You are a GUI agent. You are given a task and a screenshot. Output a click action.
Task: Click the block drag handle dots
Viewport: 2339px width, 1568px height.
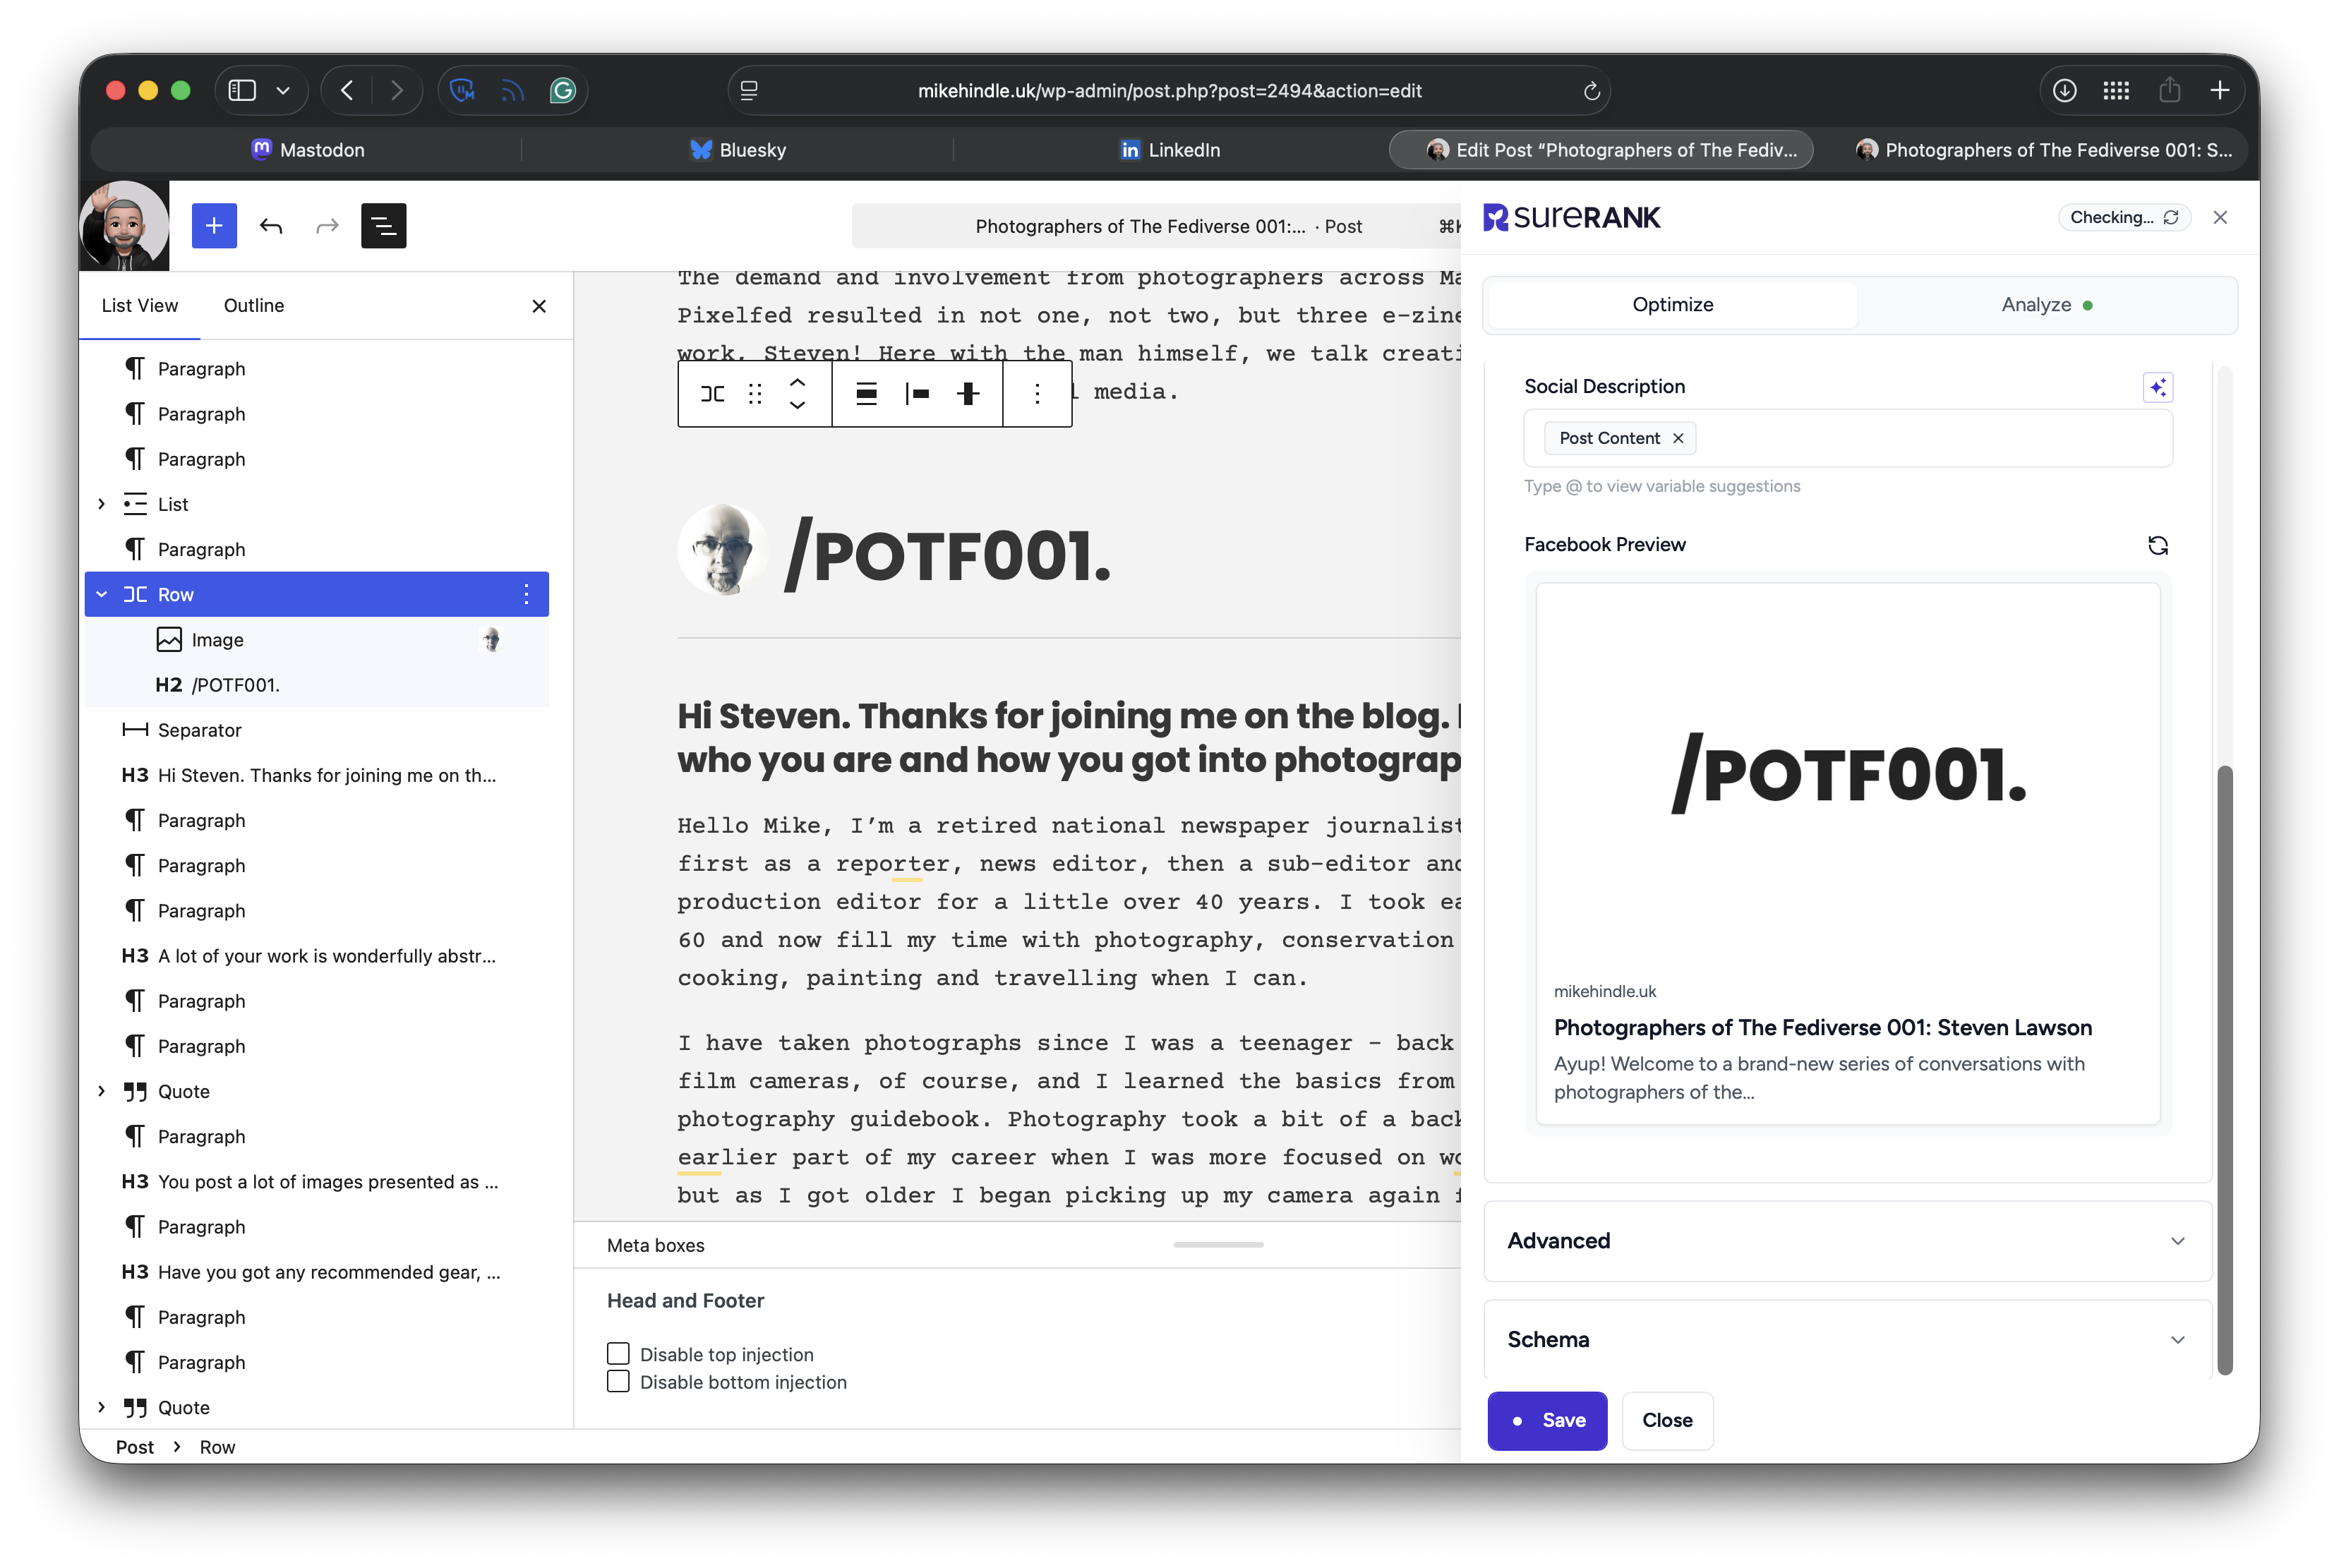coord(755,394)
